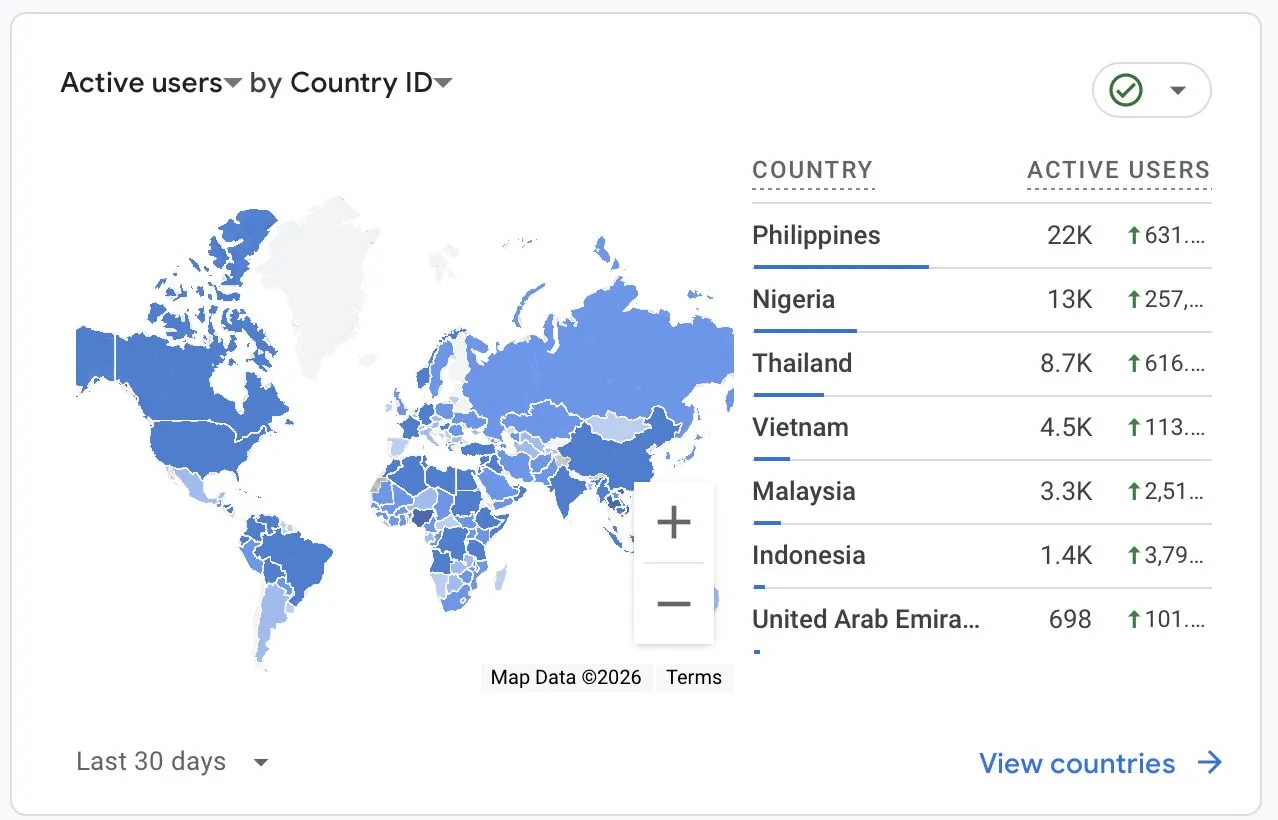Click the arrow icon beside View countries
The height and width of the screenshot is (820, 1278).
coord(1210,763)
